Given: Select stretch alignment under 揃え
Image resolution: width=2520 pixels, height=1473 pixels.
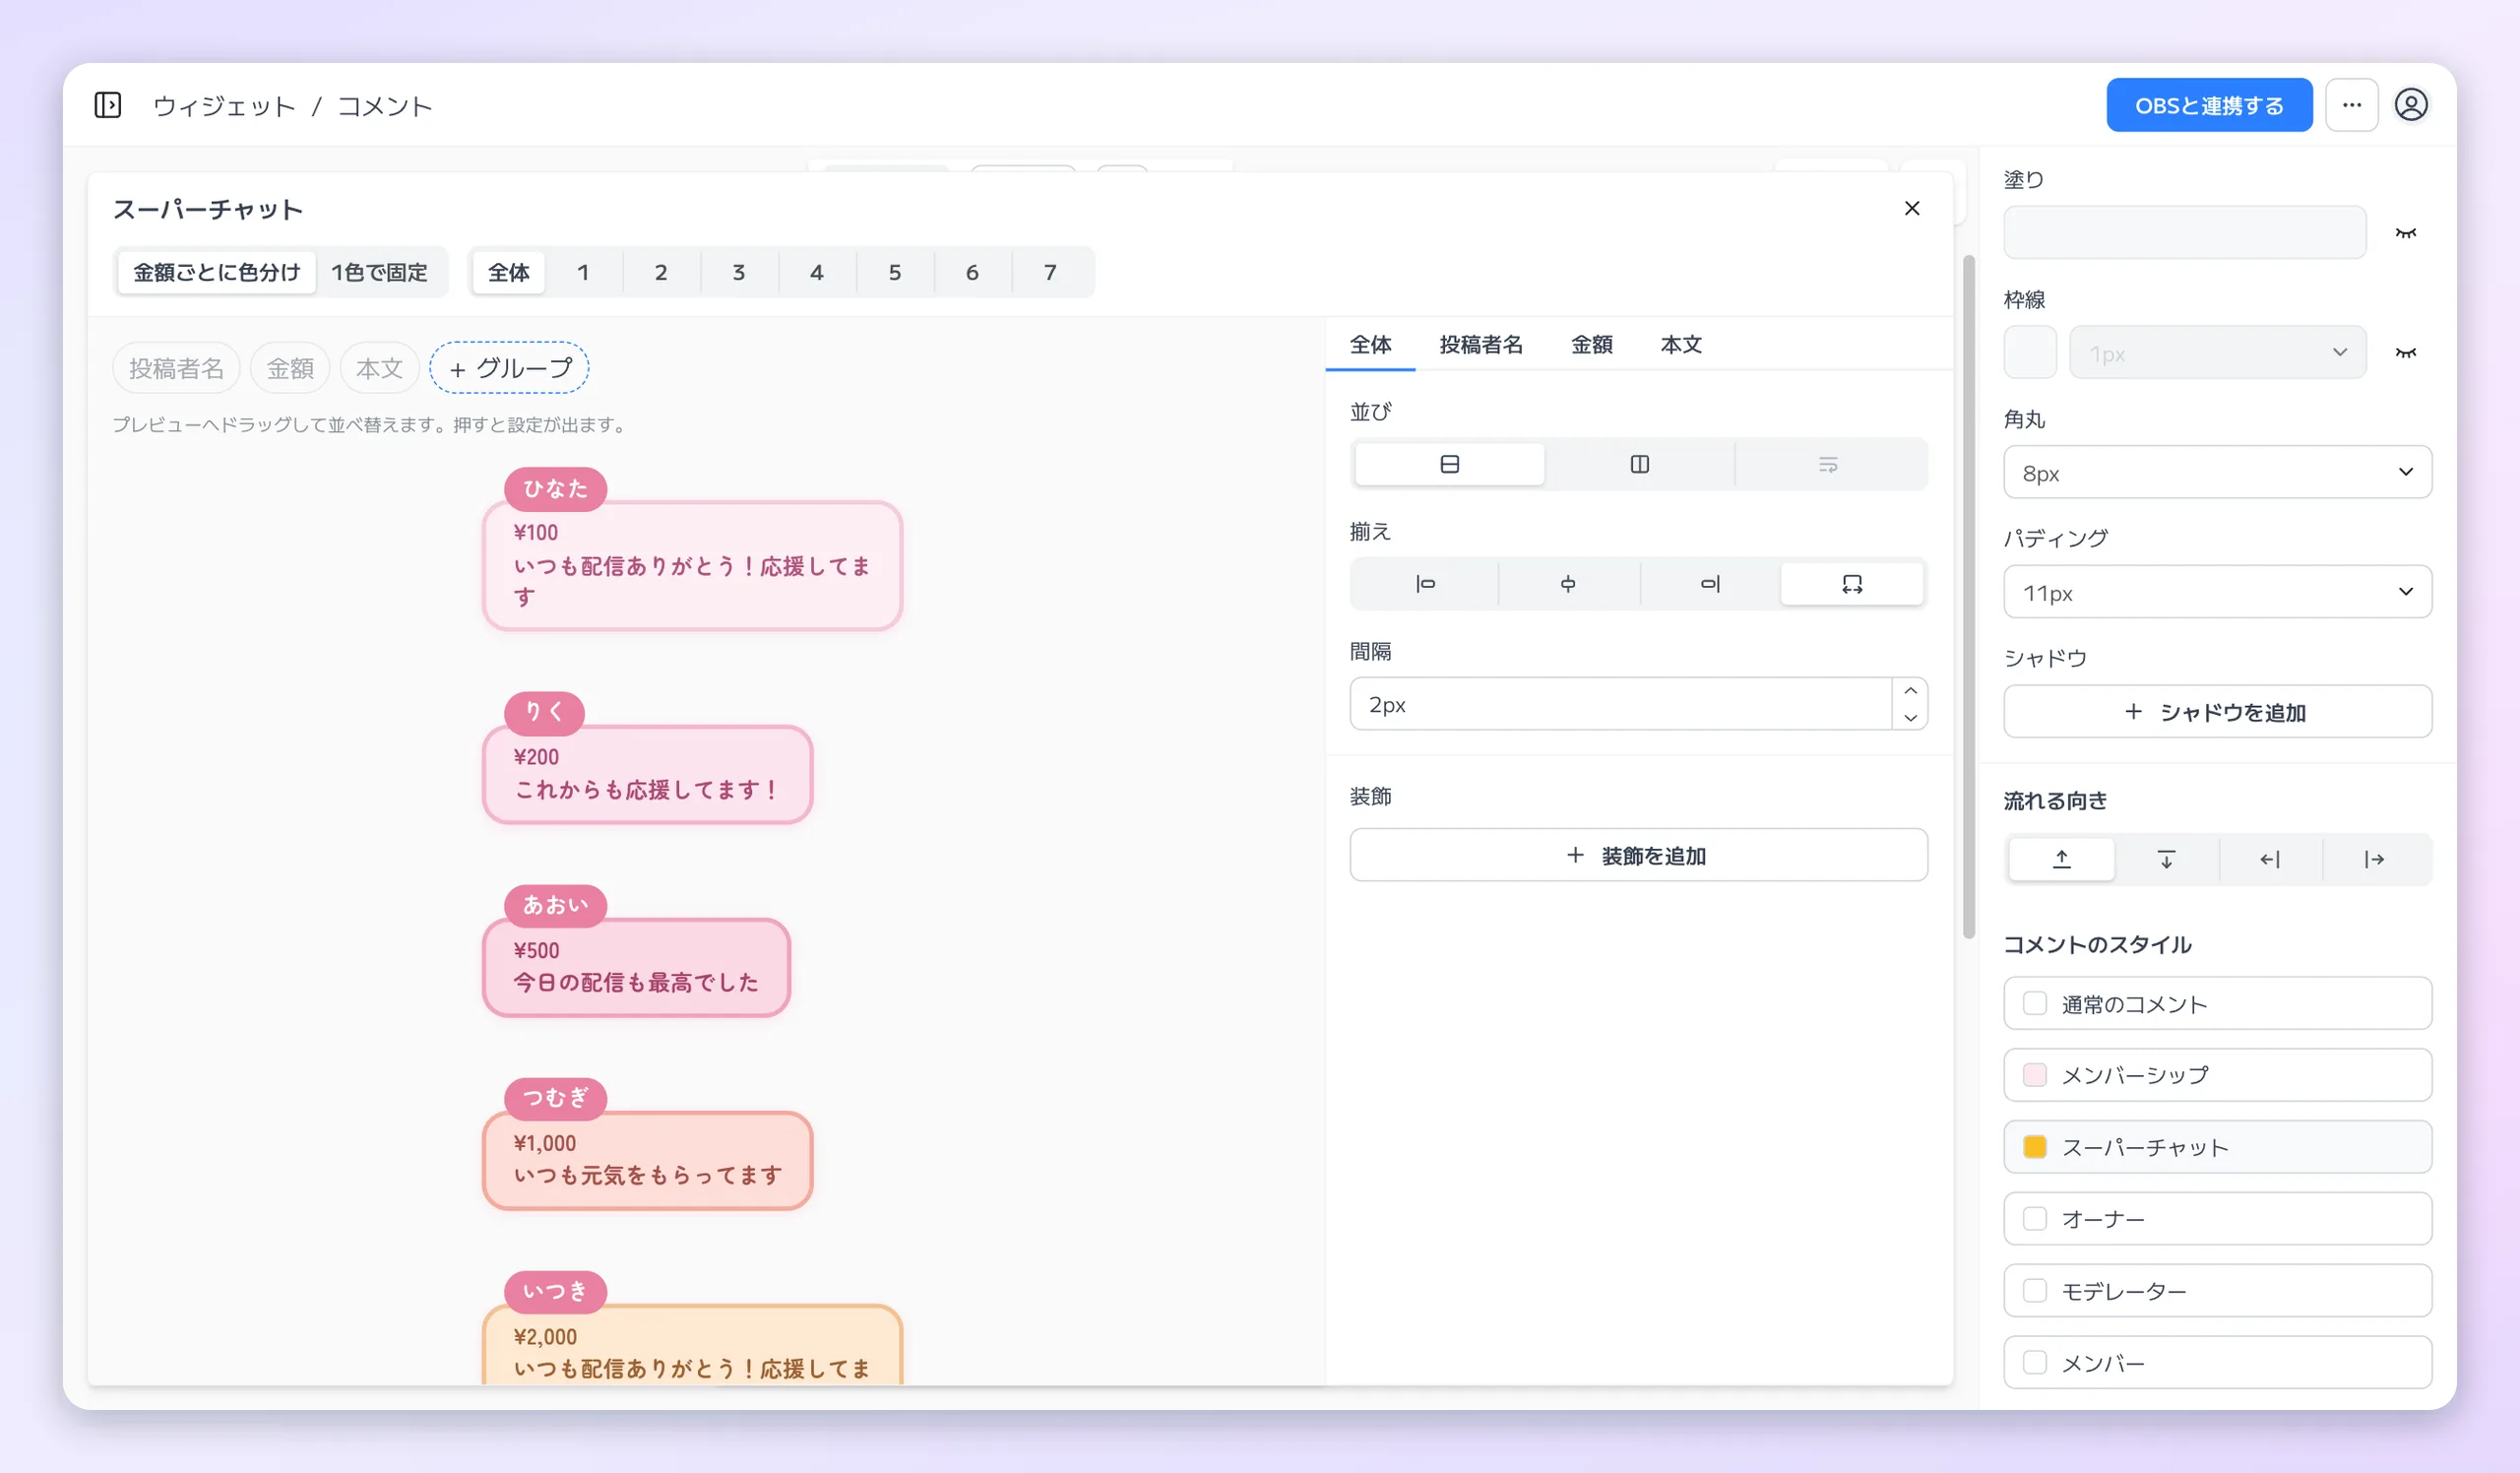Looking at the screenshot, I should (1852, 584).
